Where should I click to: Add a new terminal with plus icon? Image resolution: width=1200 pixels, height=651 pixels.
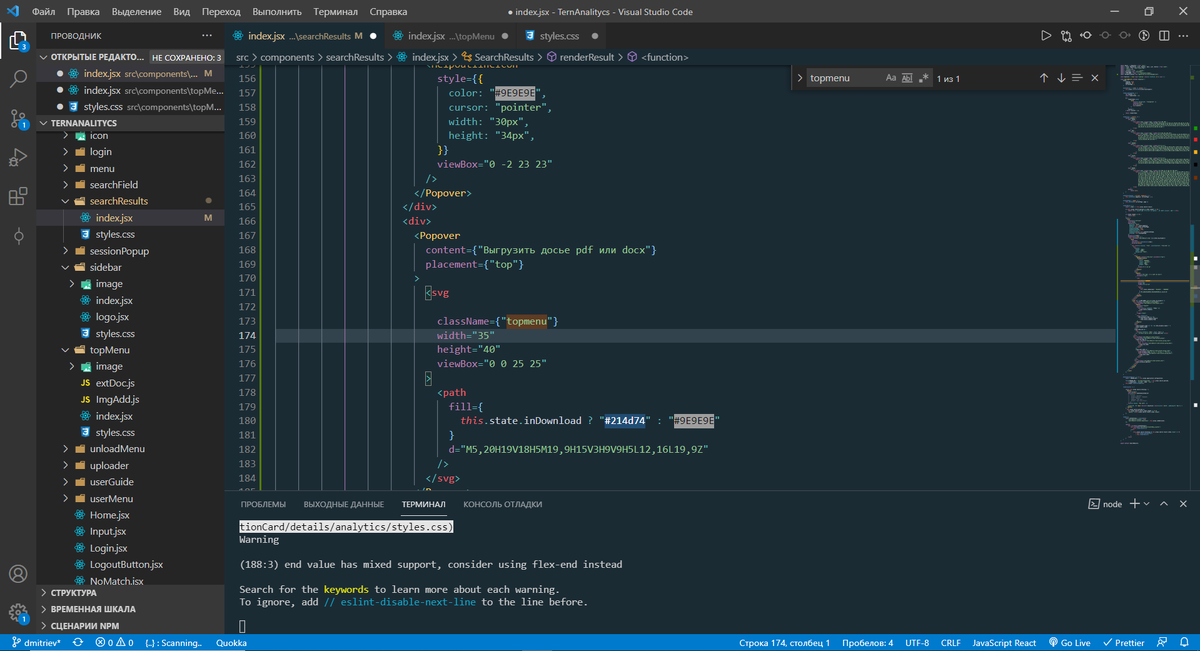[1134, 504]
